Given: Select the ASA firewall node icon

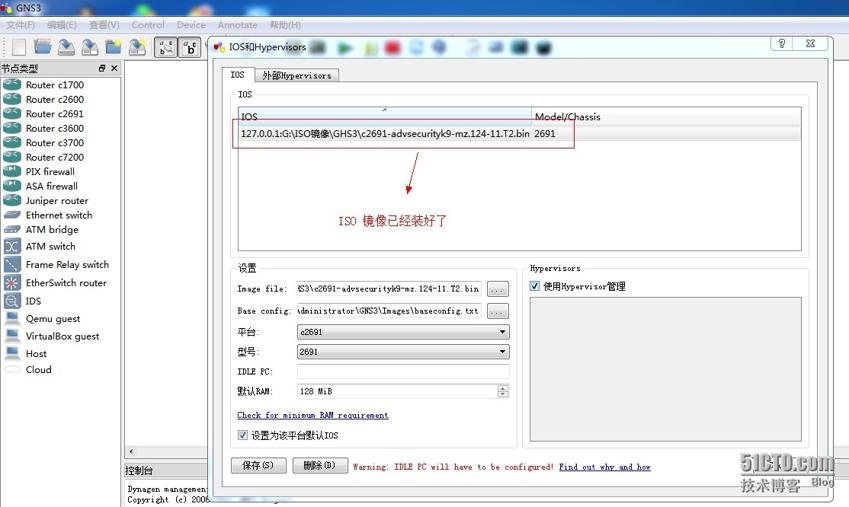Looking at the screenshot, I should [12, 186].
